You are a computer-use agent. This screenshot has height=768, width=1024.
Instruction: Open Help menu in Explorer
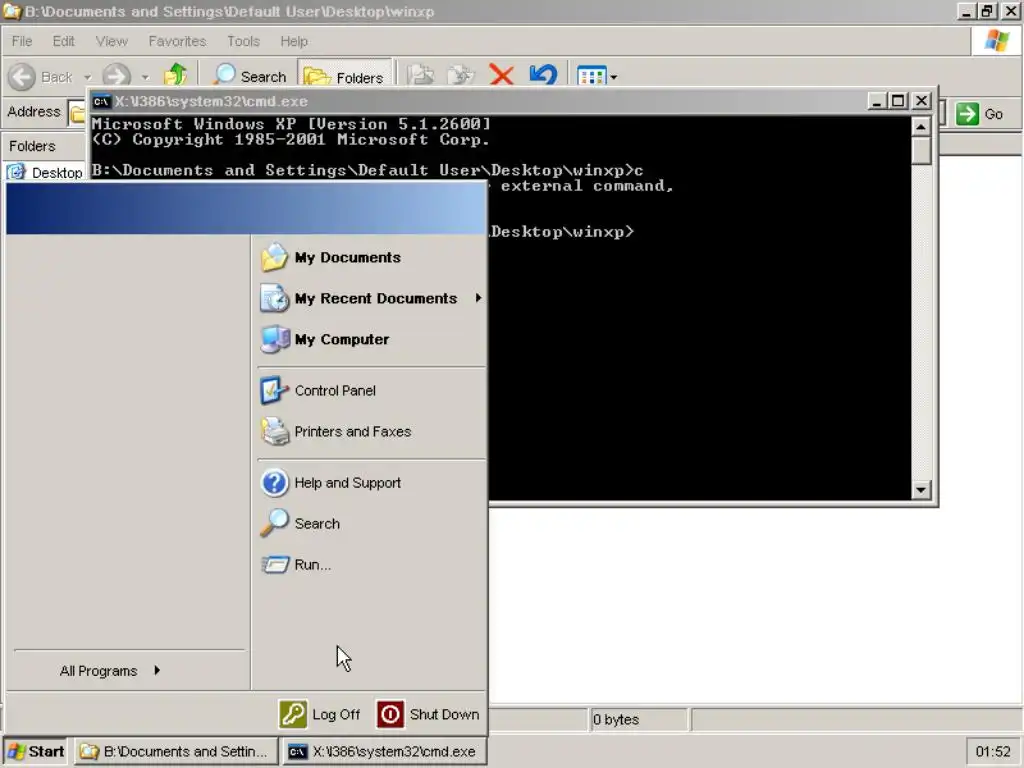(x=294, y=41)
